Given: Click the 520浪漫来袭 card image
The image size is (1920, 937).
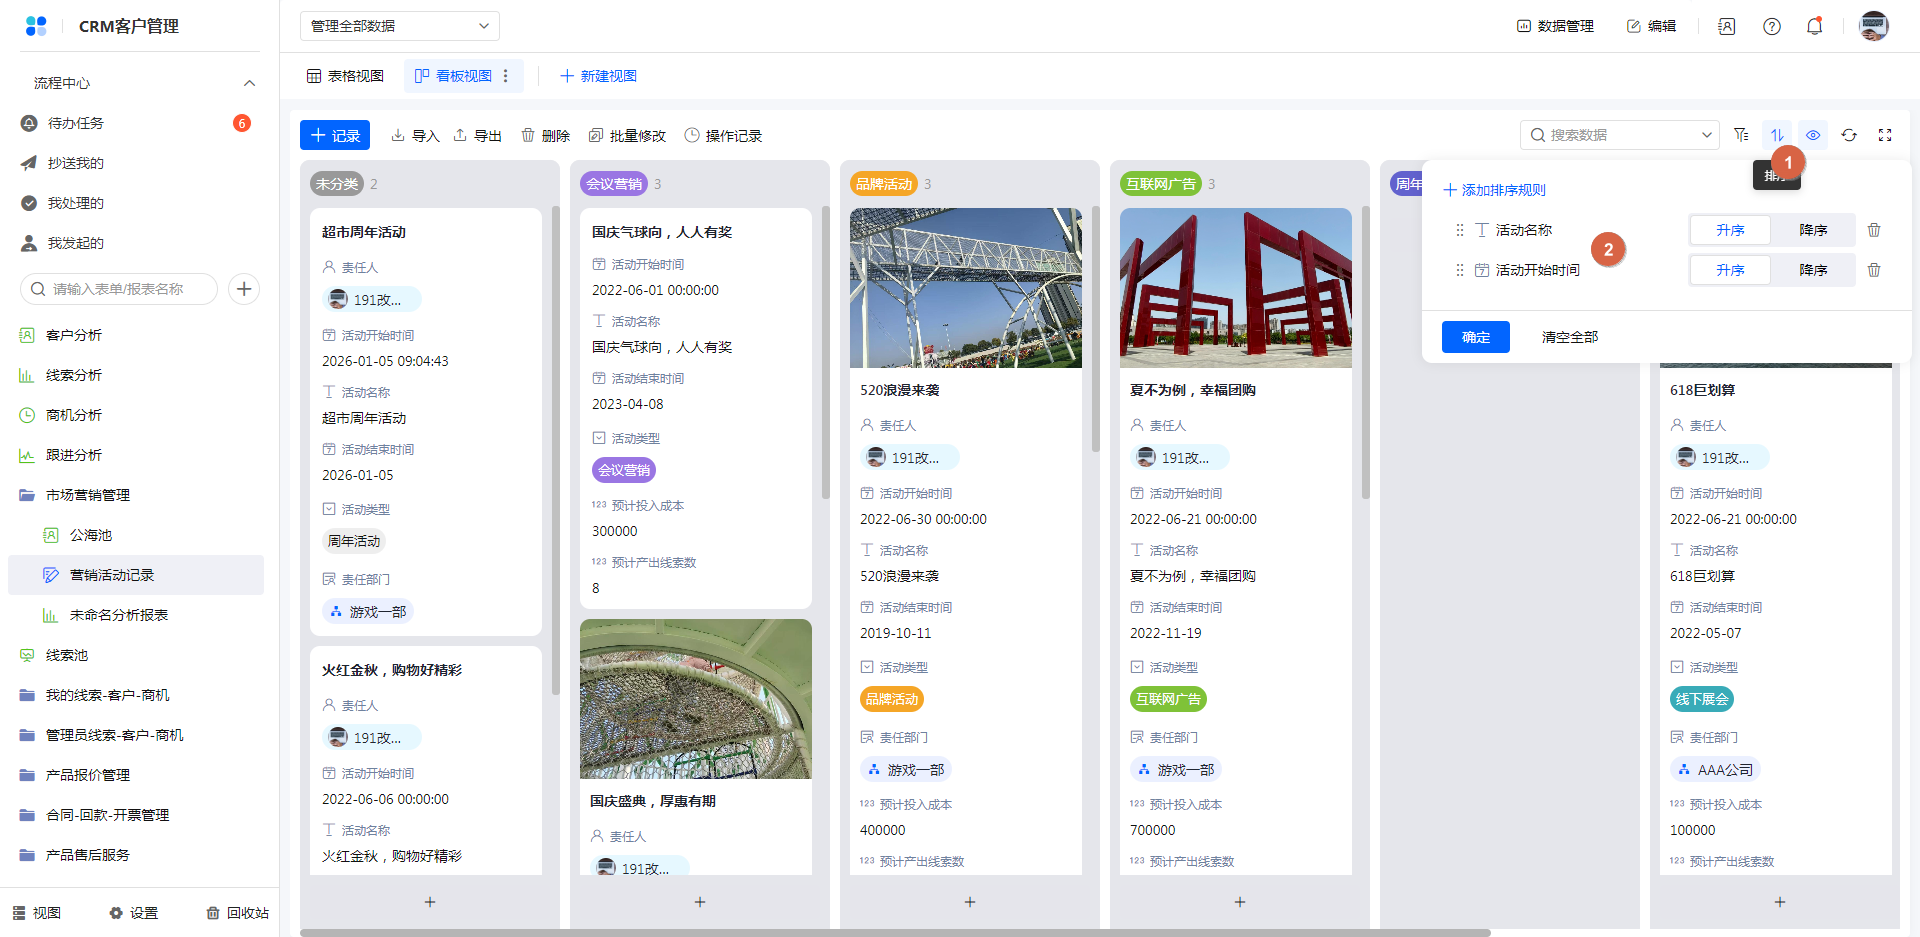Looking at the screenshot, I should 965,288.
